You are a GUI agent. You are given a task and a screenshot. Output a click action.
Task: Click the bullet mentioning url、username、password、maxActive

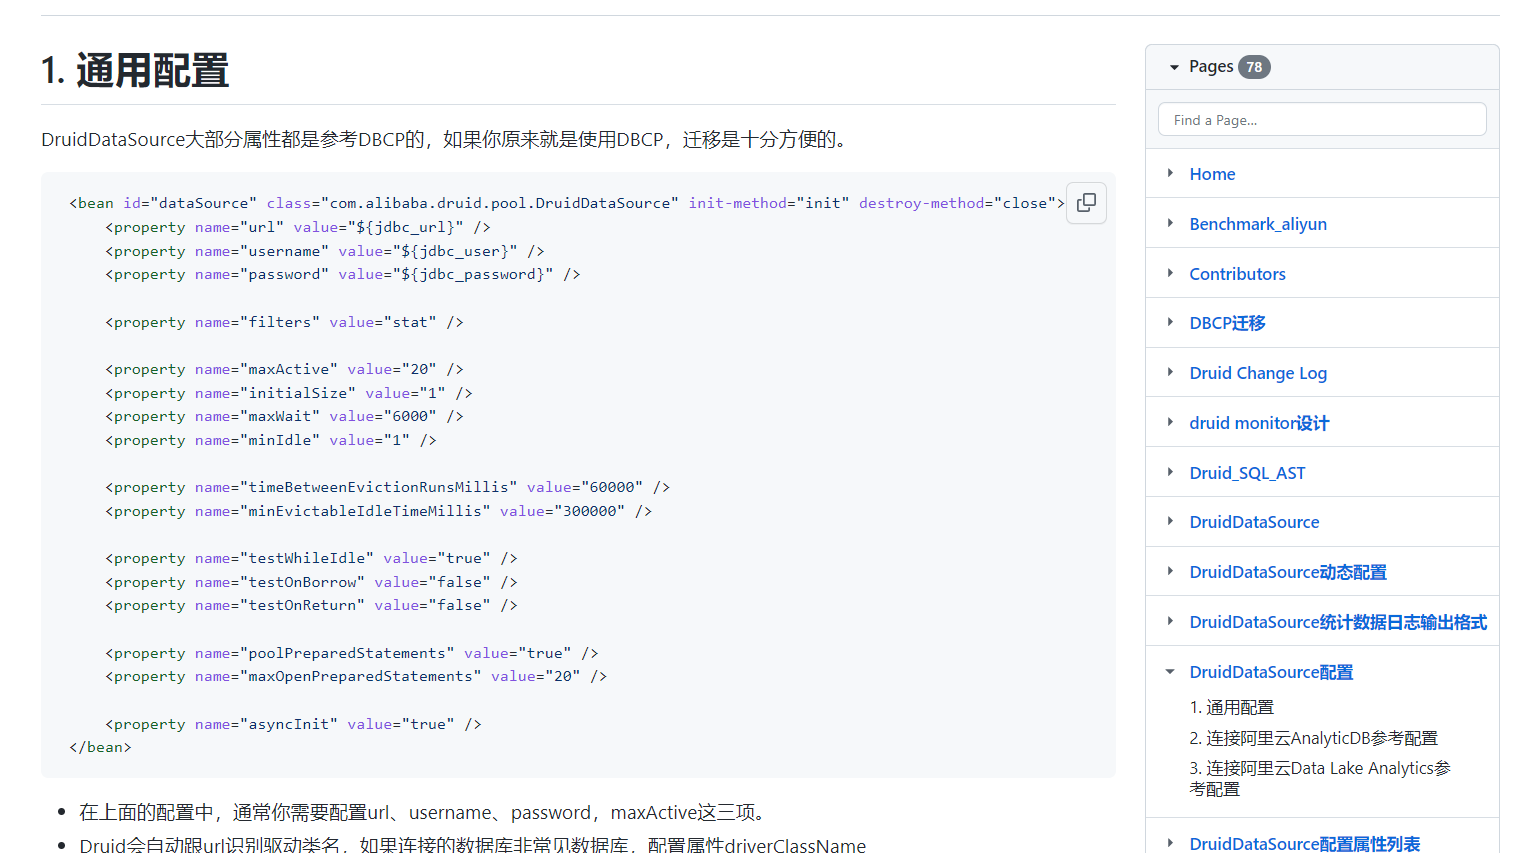(426, 812)
